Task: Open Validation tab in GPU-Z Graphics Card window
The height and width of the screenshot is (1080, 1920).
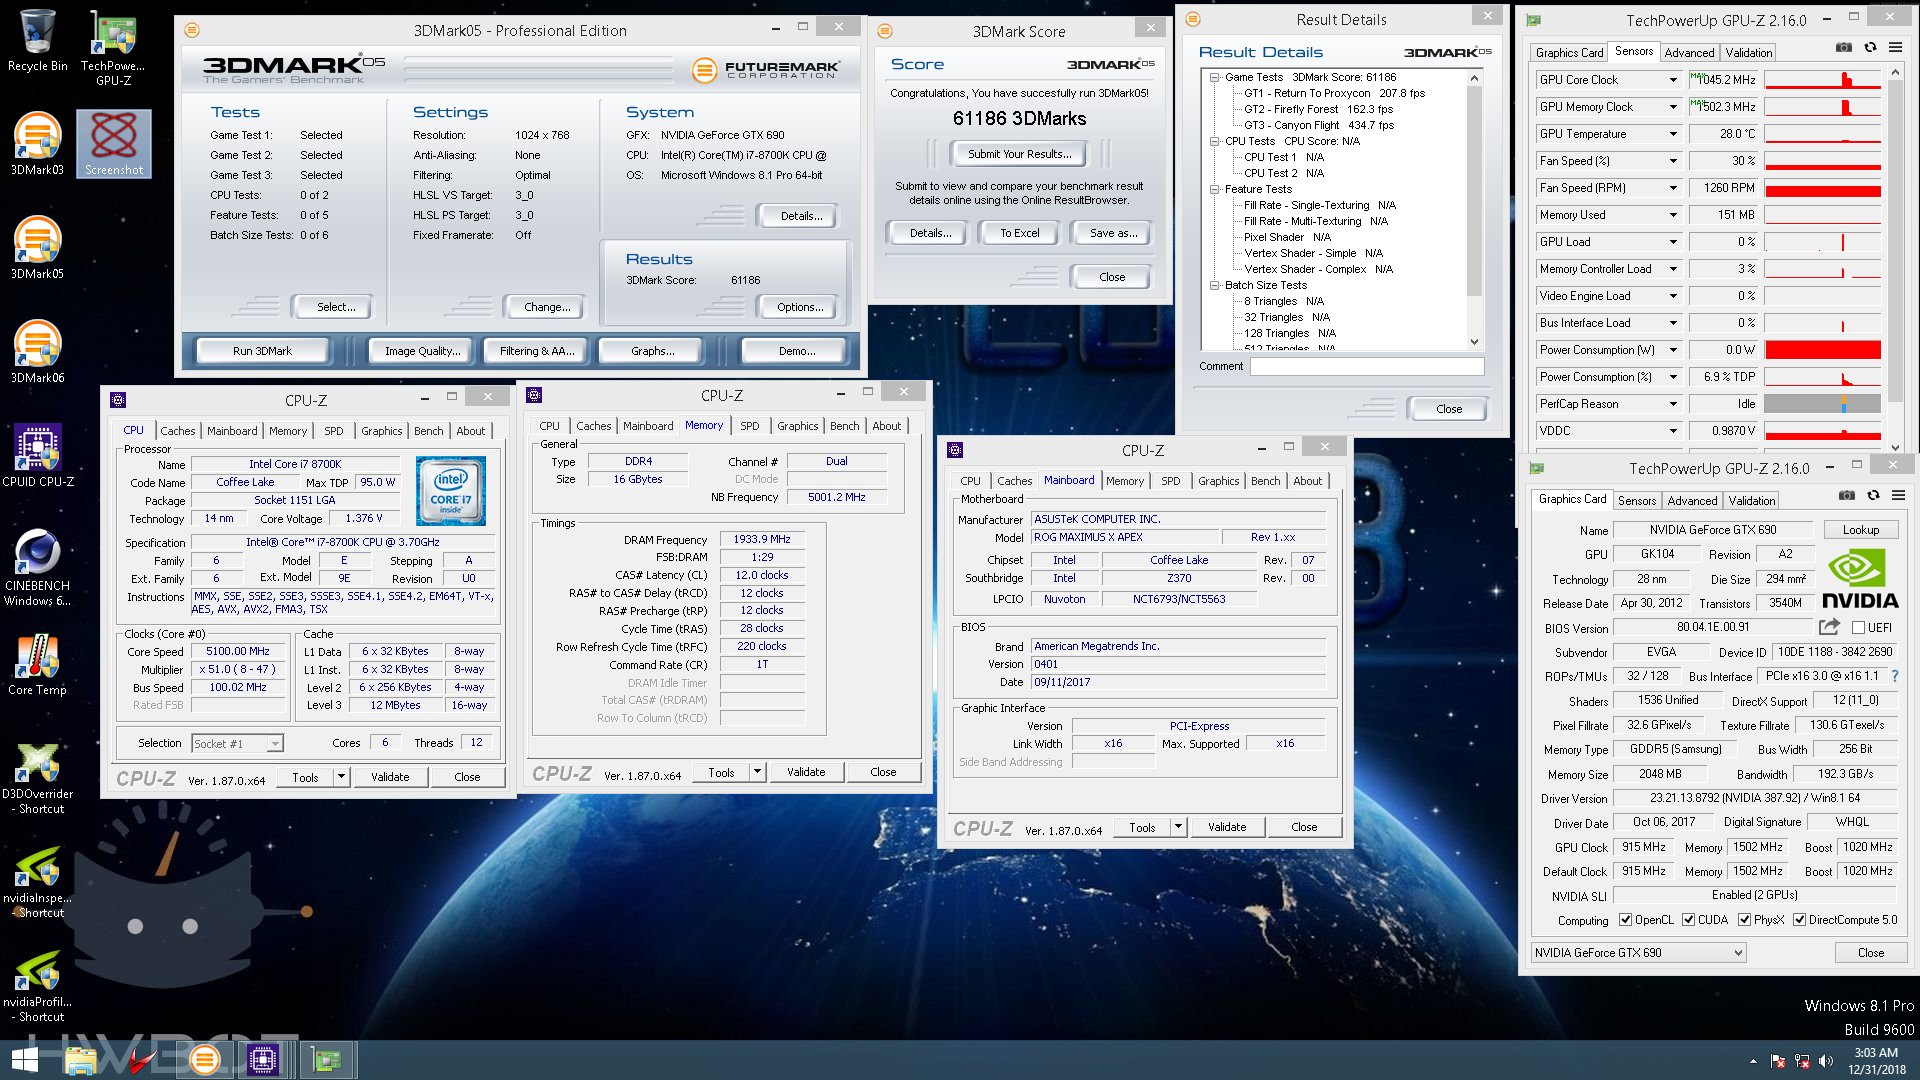Action: tap(1752, 501)
